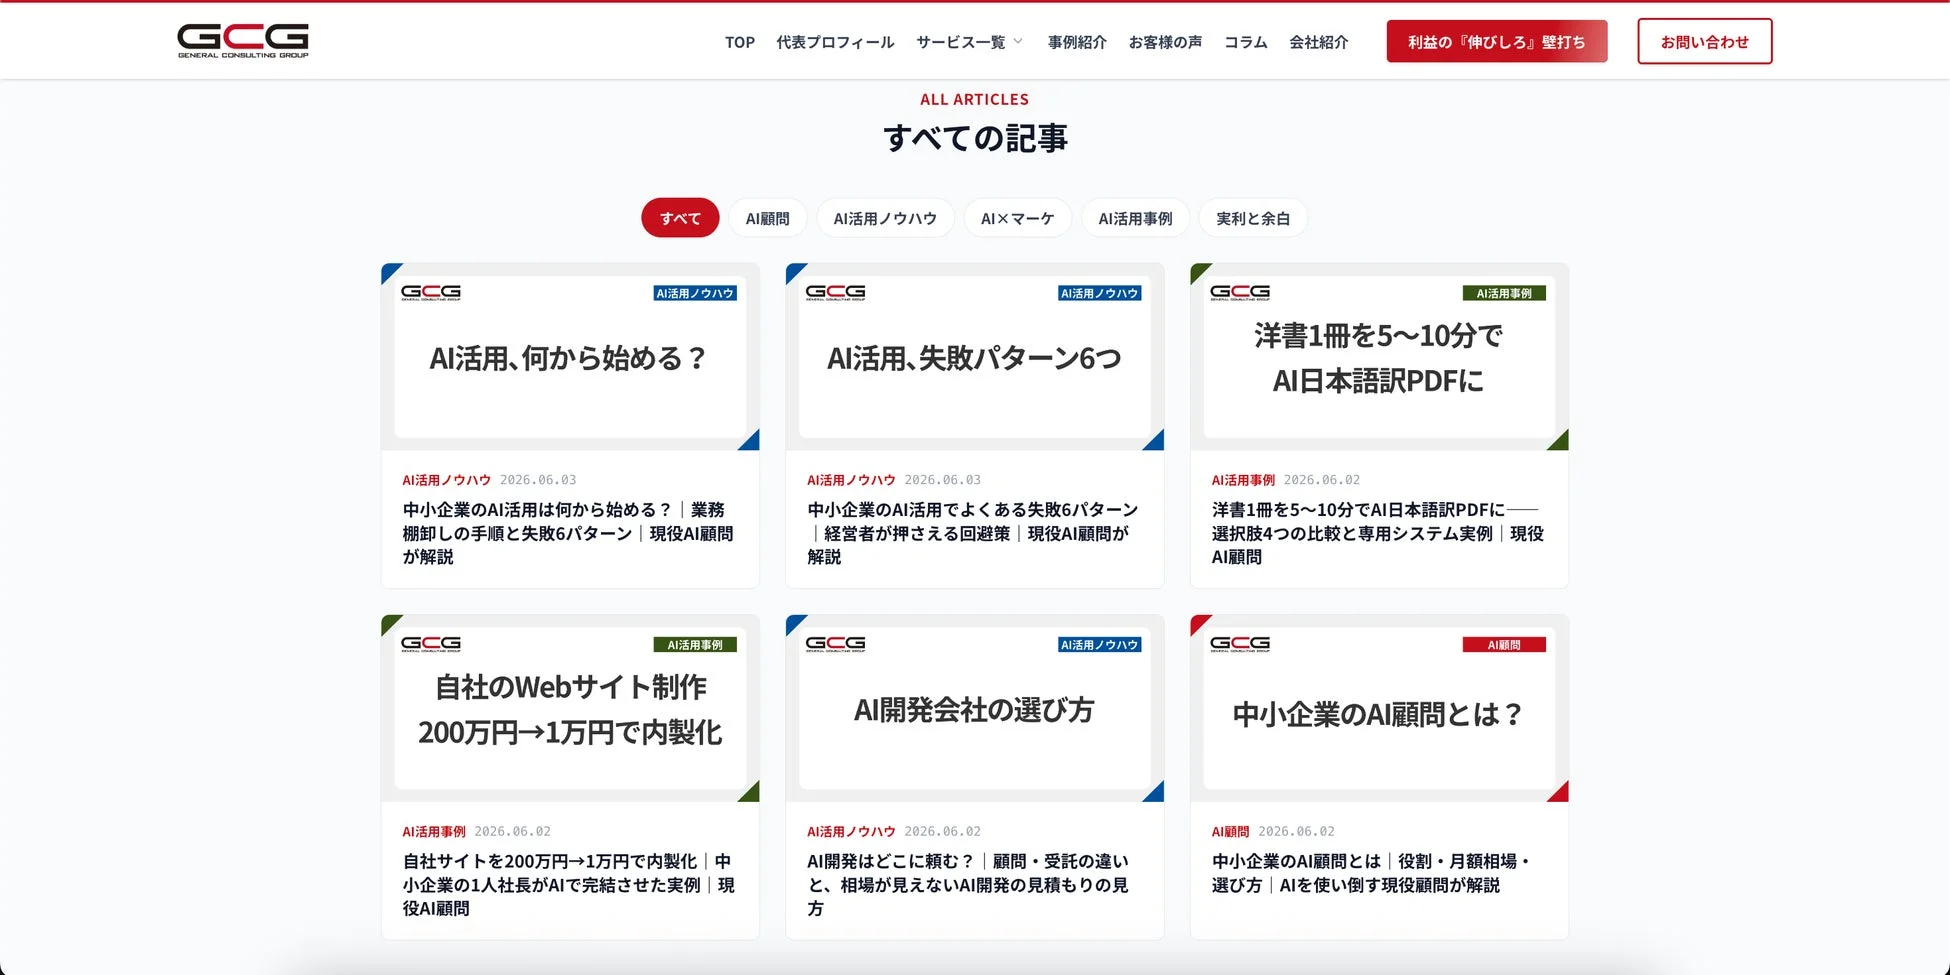Click the ALL ARTICLES heading text
Screen dimensions: 1950x975
tap(974, 99)
